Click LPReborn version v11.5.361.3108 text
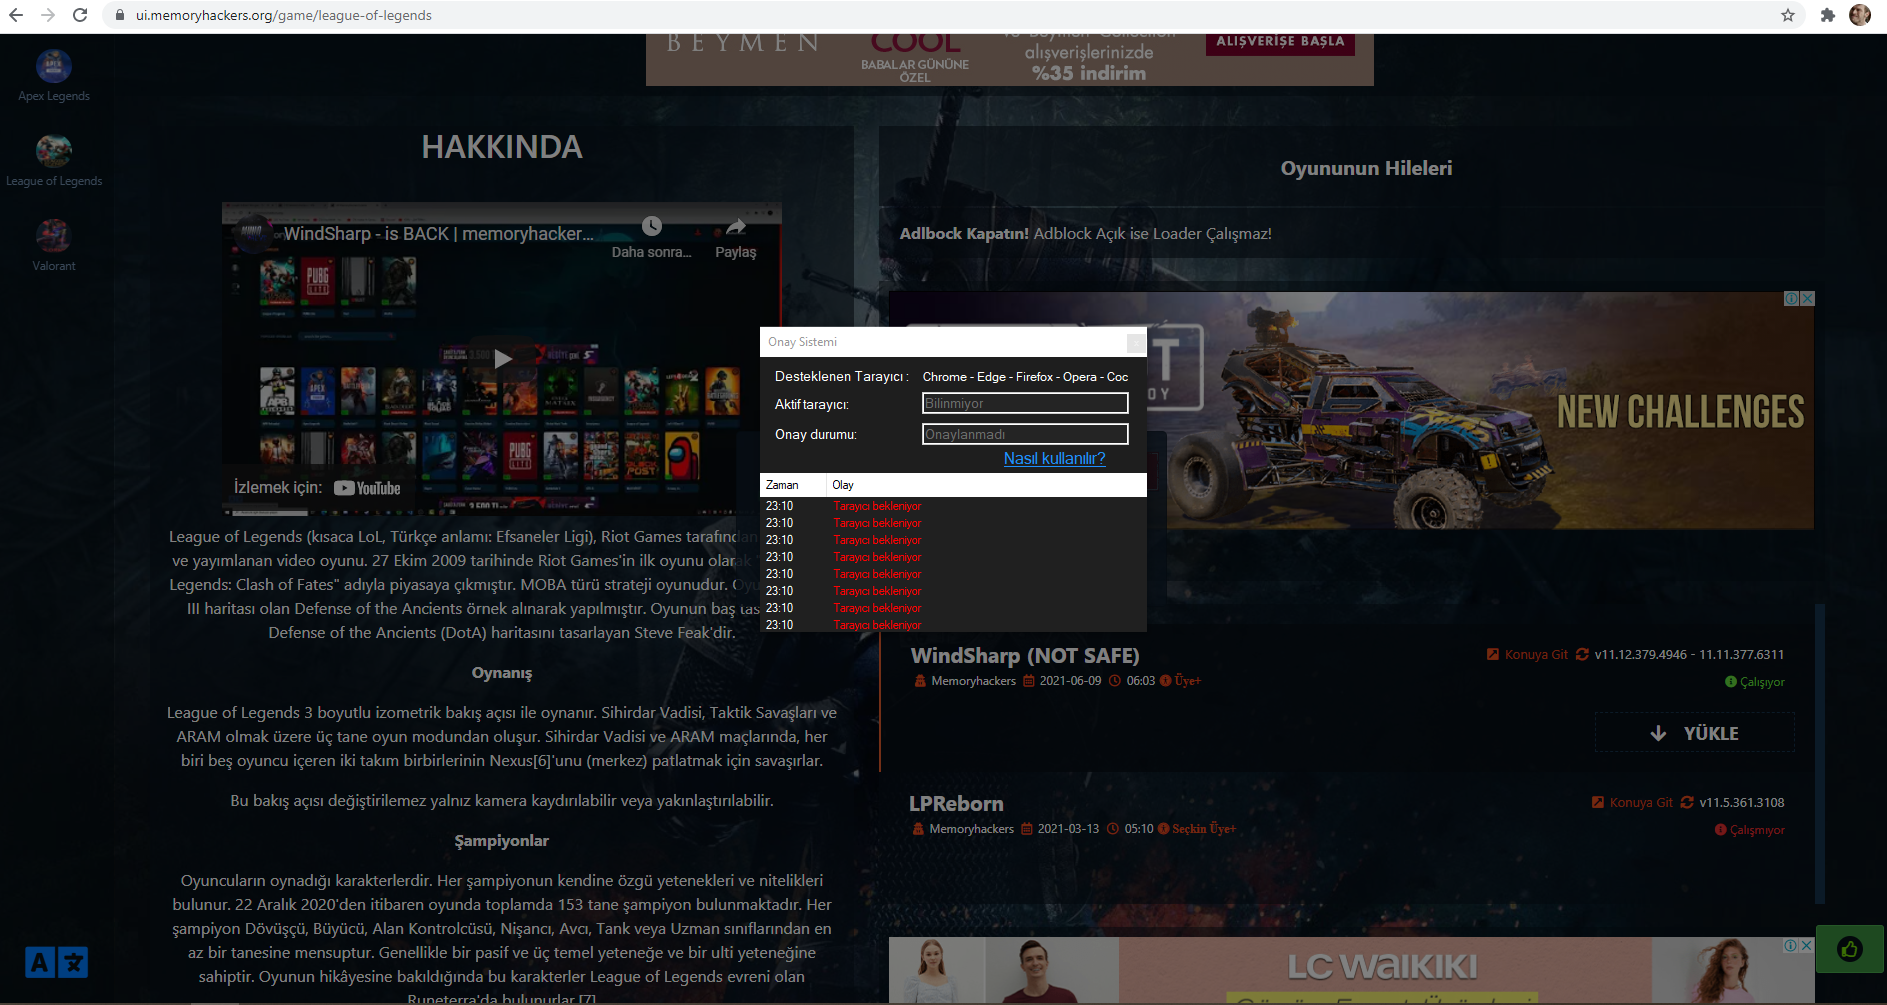Viewport: 1887px width, 1005px height. coord(1742,802)
